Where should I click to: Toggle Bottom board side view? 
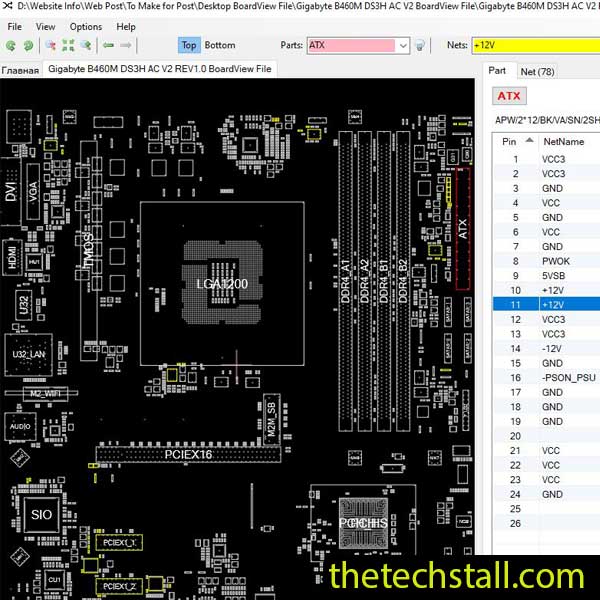[x=220, y=45]
